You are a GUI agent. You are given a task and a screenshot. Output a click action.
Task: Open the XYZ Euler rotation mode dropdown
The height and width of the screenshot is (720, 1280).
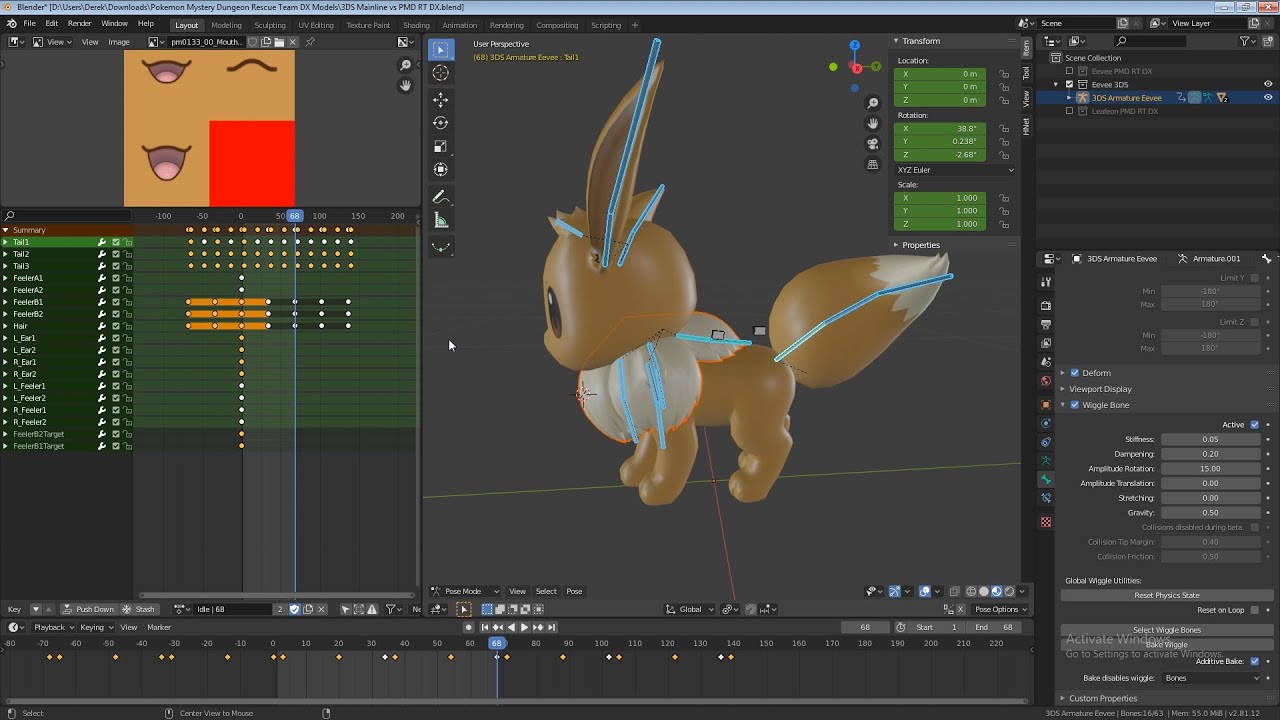[955, 170]
